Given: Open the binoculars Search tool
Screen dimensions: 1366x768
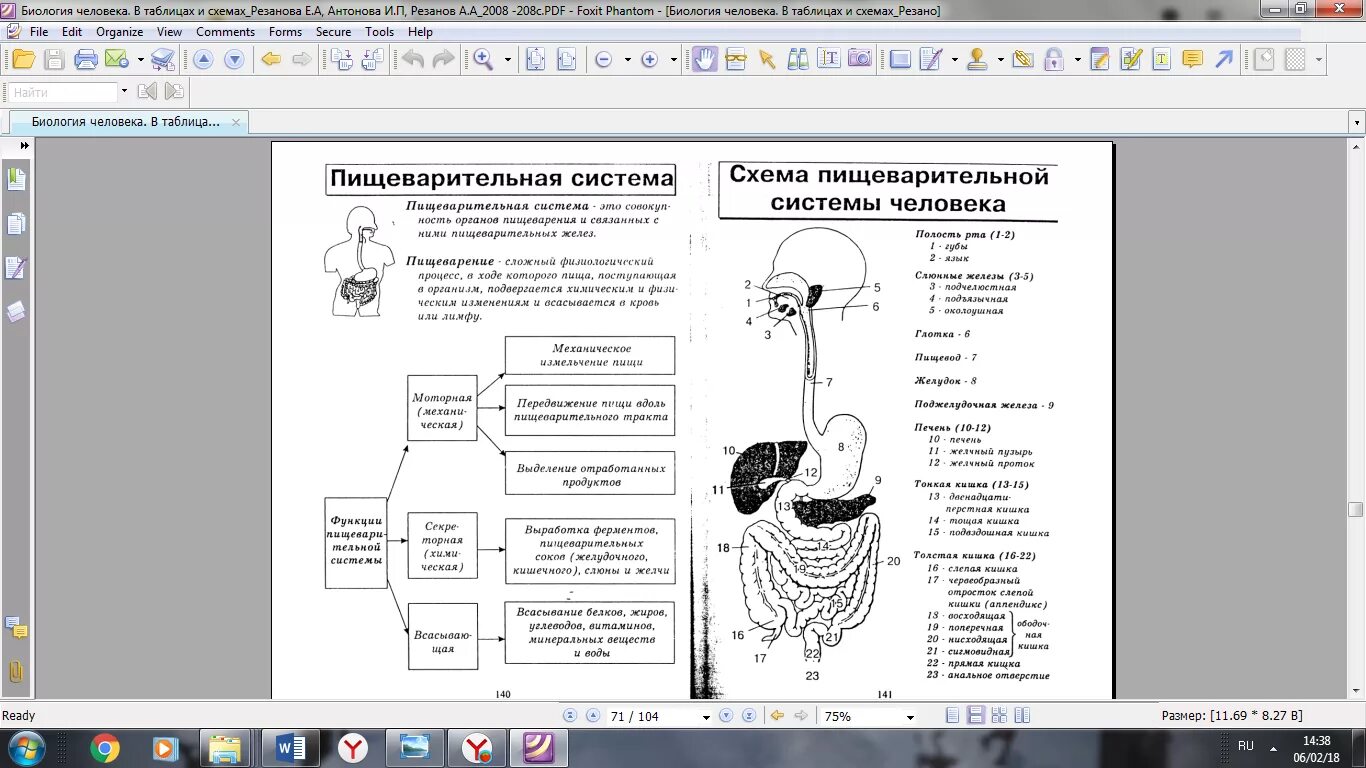Looking at the screenshot, I should [798, 59].
